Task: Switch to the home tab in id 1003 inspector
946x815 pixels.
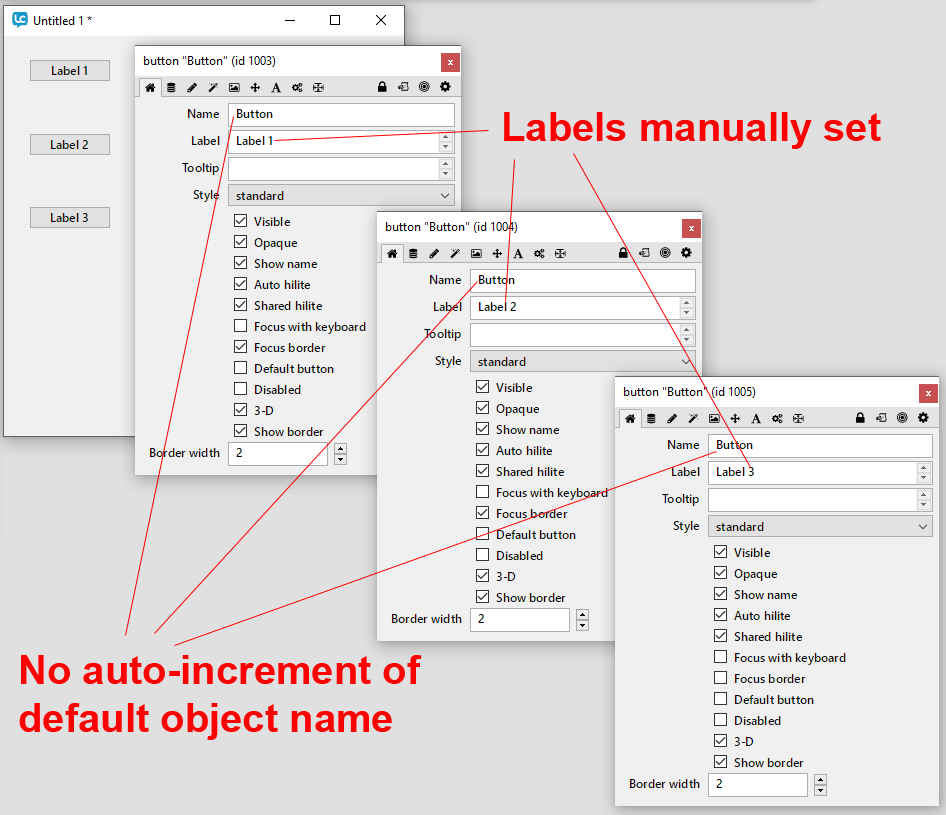Action: 150,88
